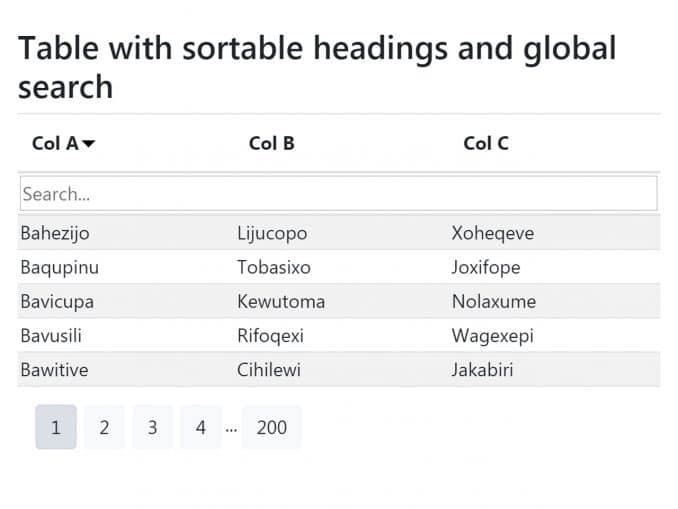
Task: Click the Lijucopo cell in Col B
Action: [272, 233]
